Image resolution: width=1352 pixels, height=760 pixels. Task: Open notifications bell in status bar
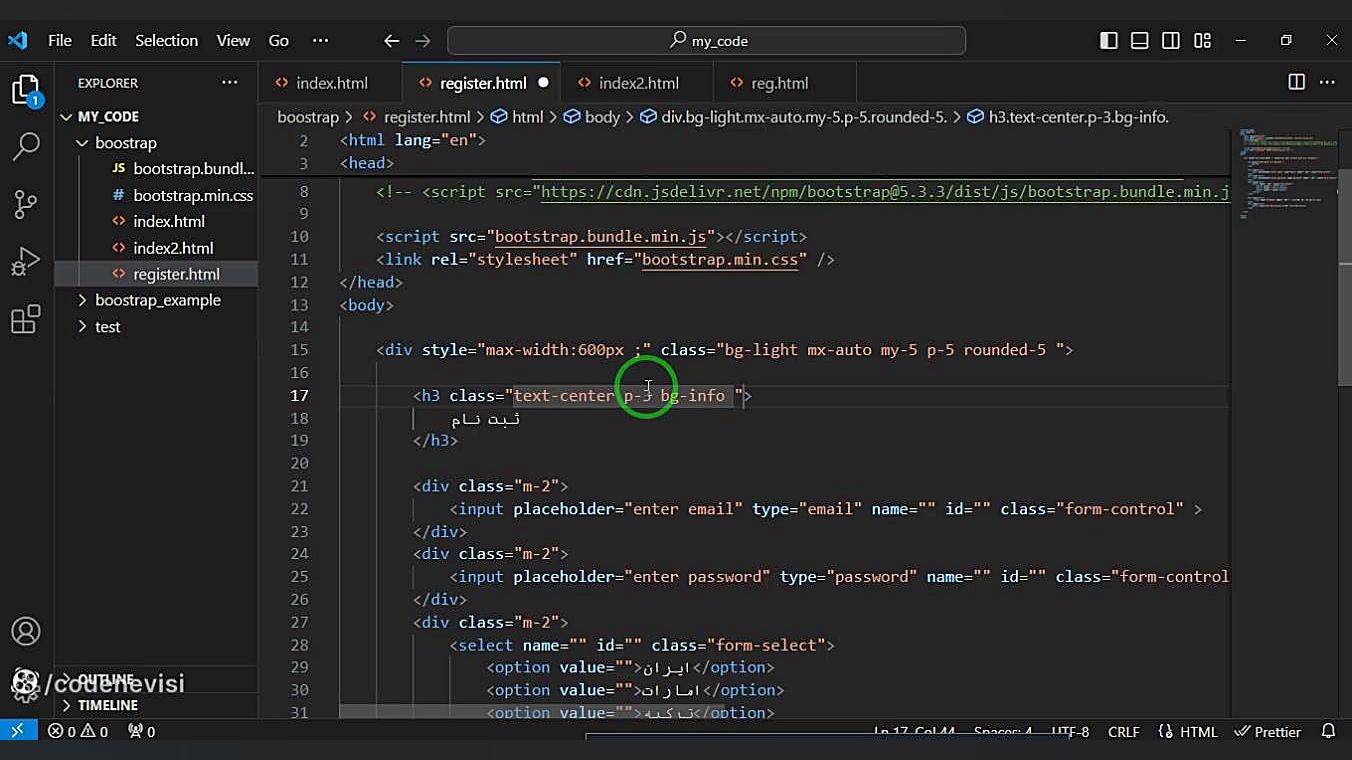(x=1328, y=732)
